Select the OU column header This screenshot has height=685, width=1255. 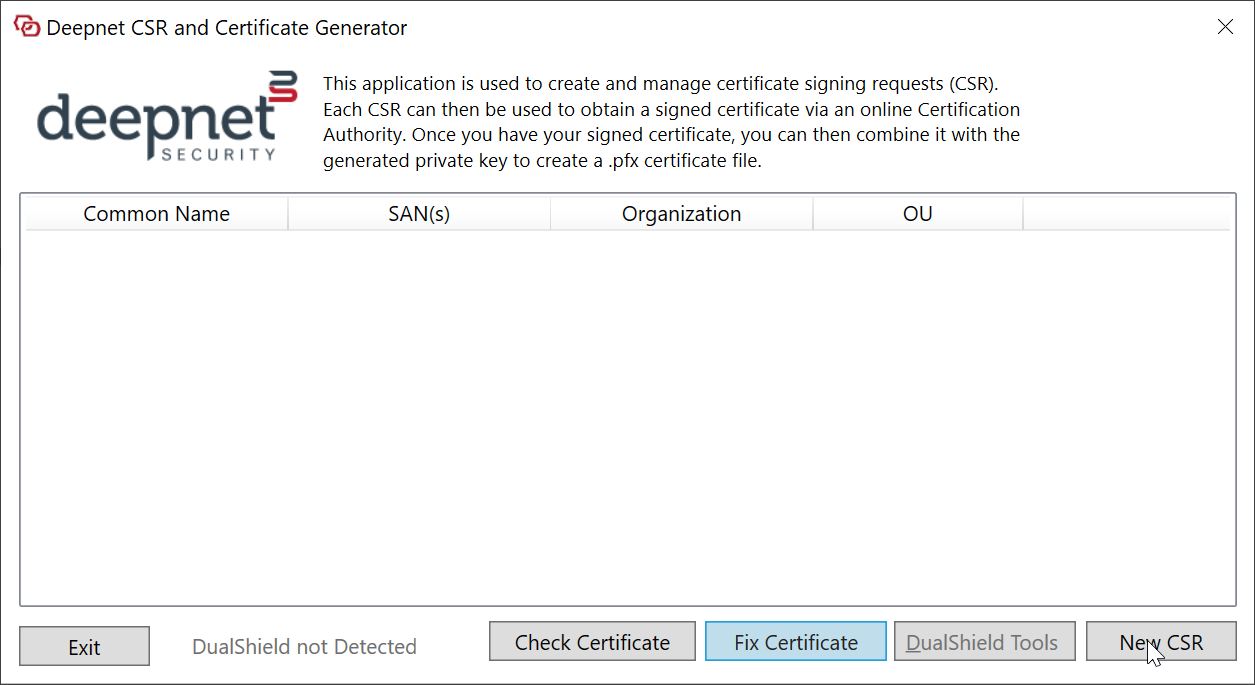917,214
